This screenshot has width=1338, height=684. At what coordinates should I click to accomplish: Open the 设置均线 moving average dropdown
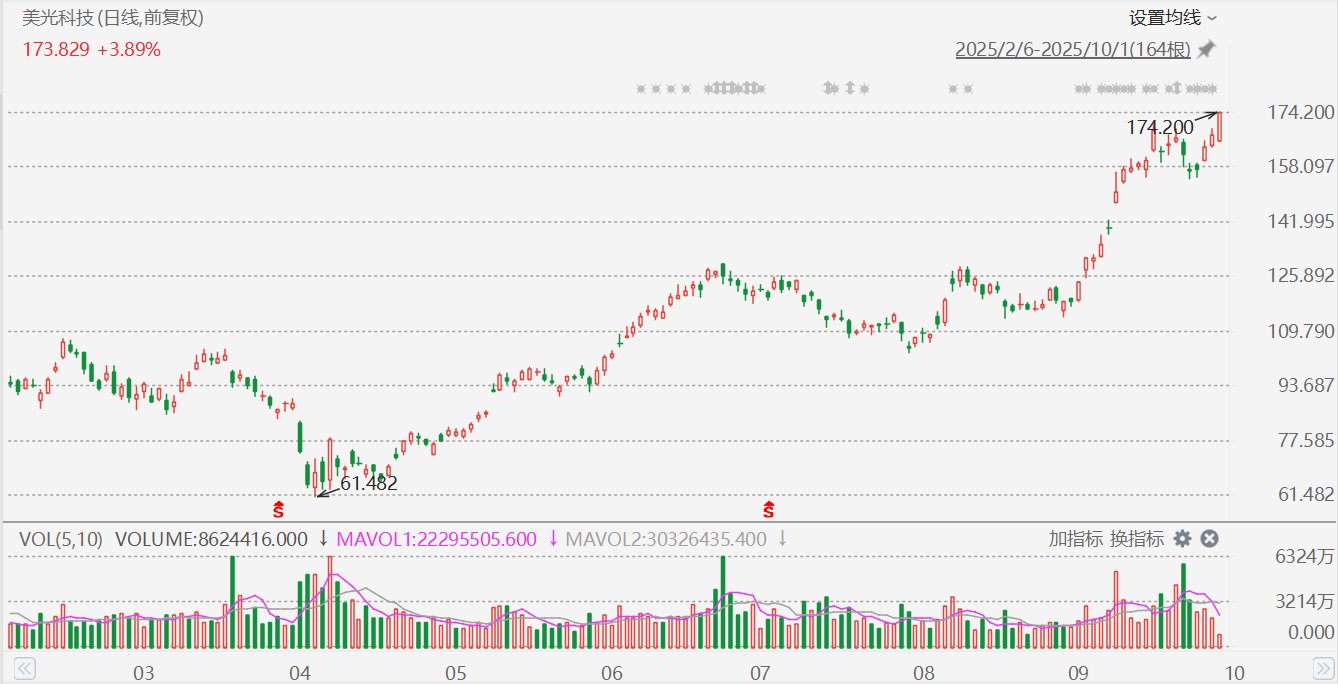pos(1172,17)
